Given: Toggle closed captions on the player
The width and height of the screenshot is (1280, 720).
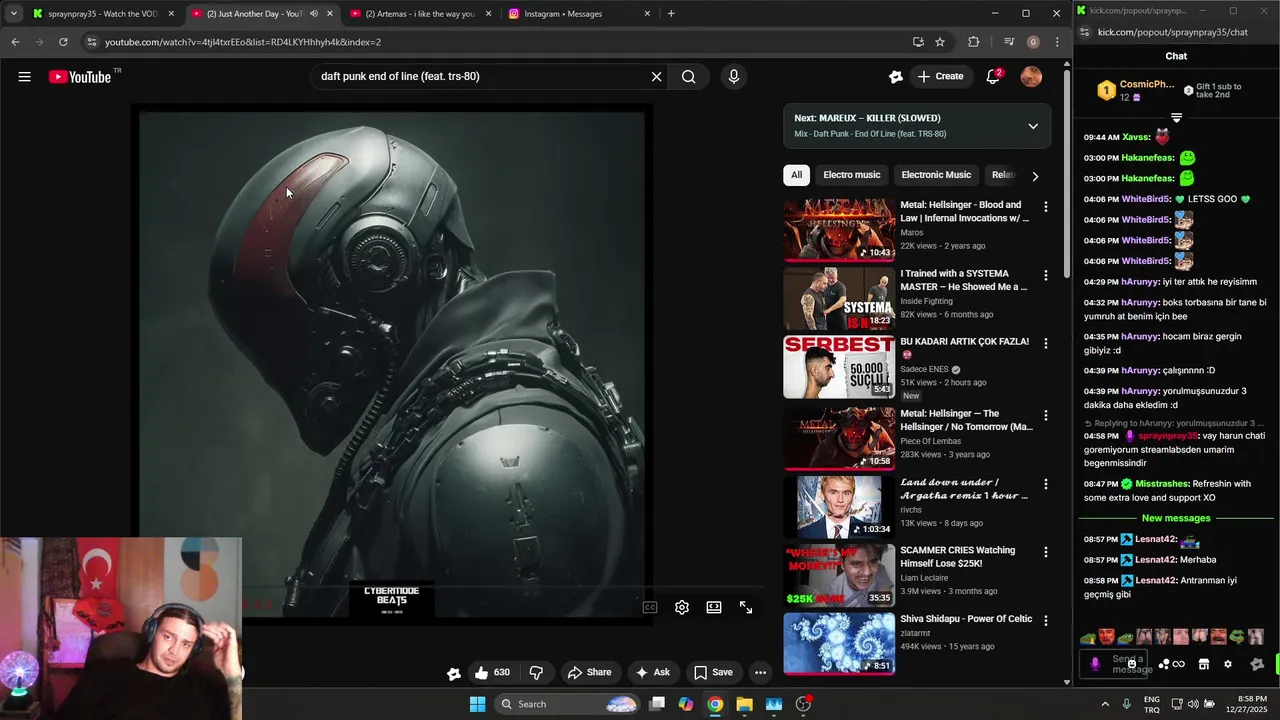Looking at the screenshot, I should (650, 607).
